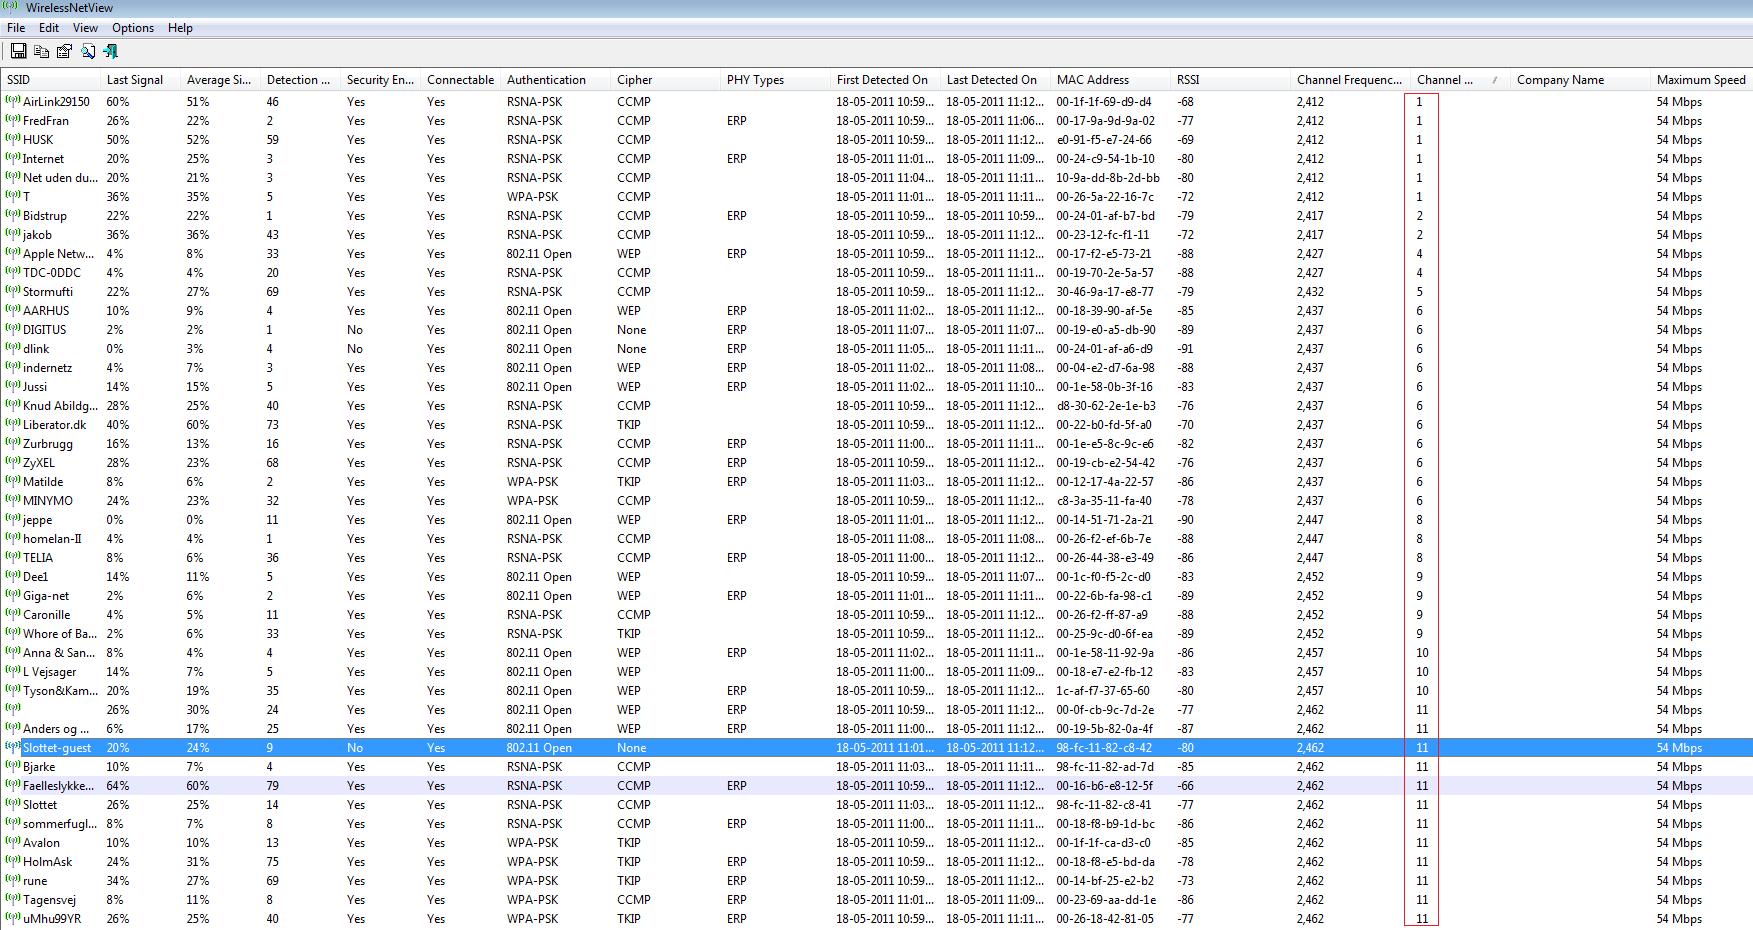Screen dimensions: 1753x930
Task: Click the Save toolbar icon
Action: point(18,51)
